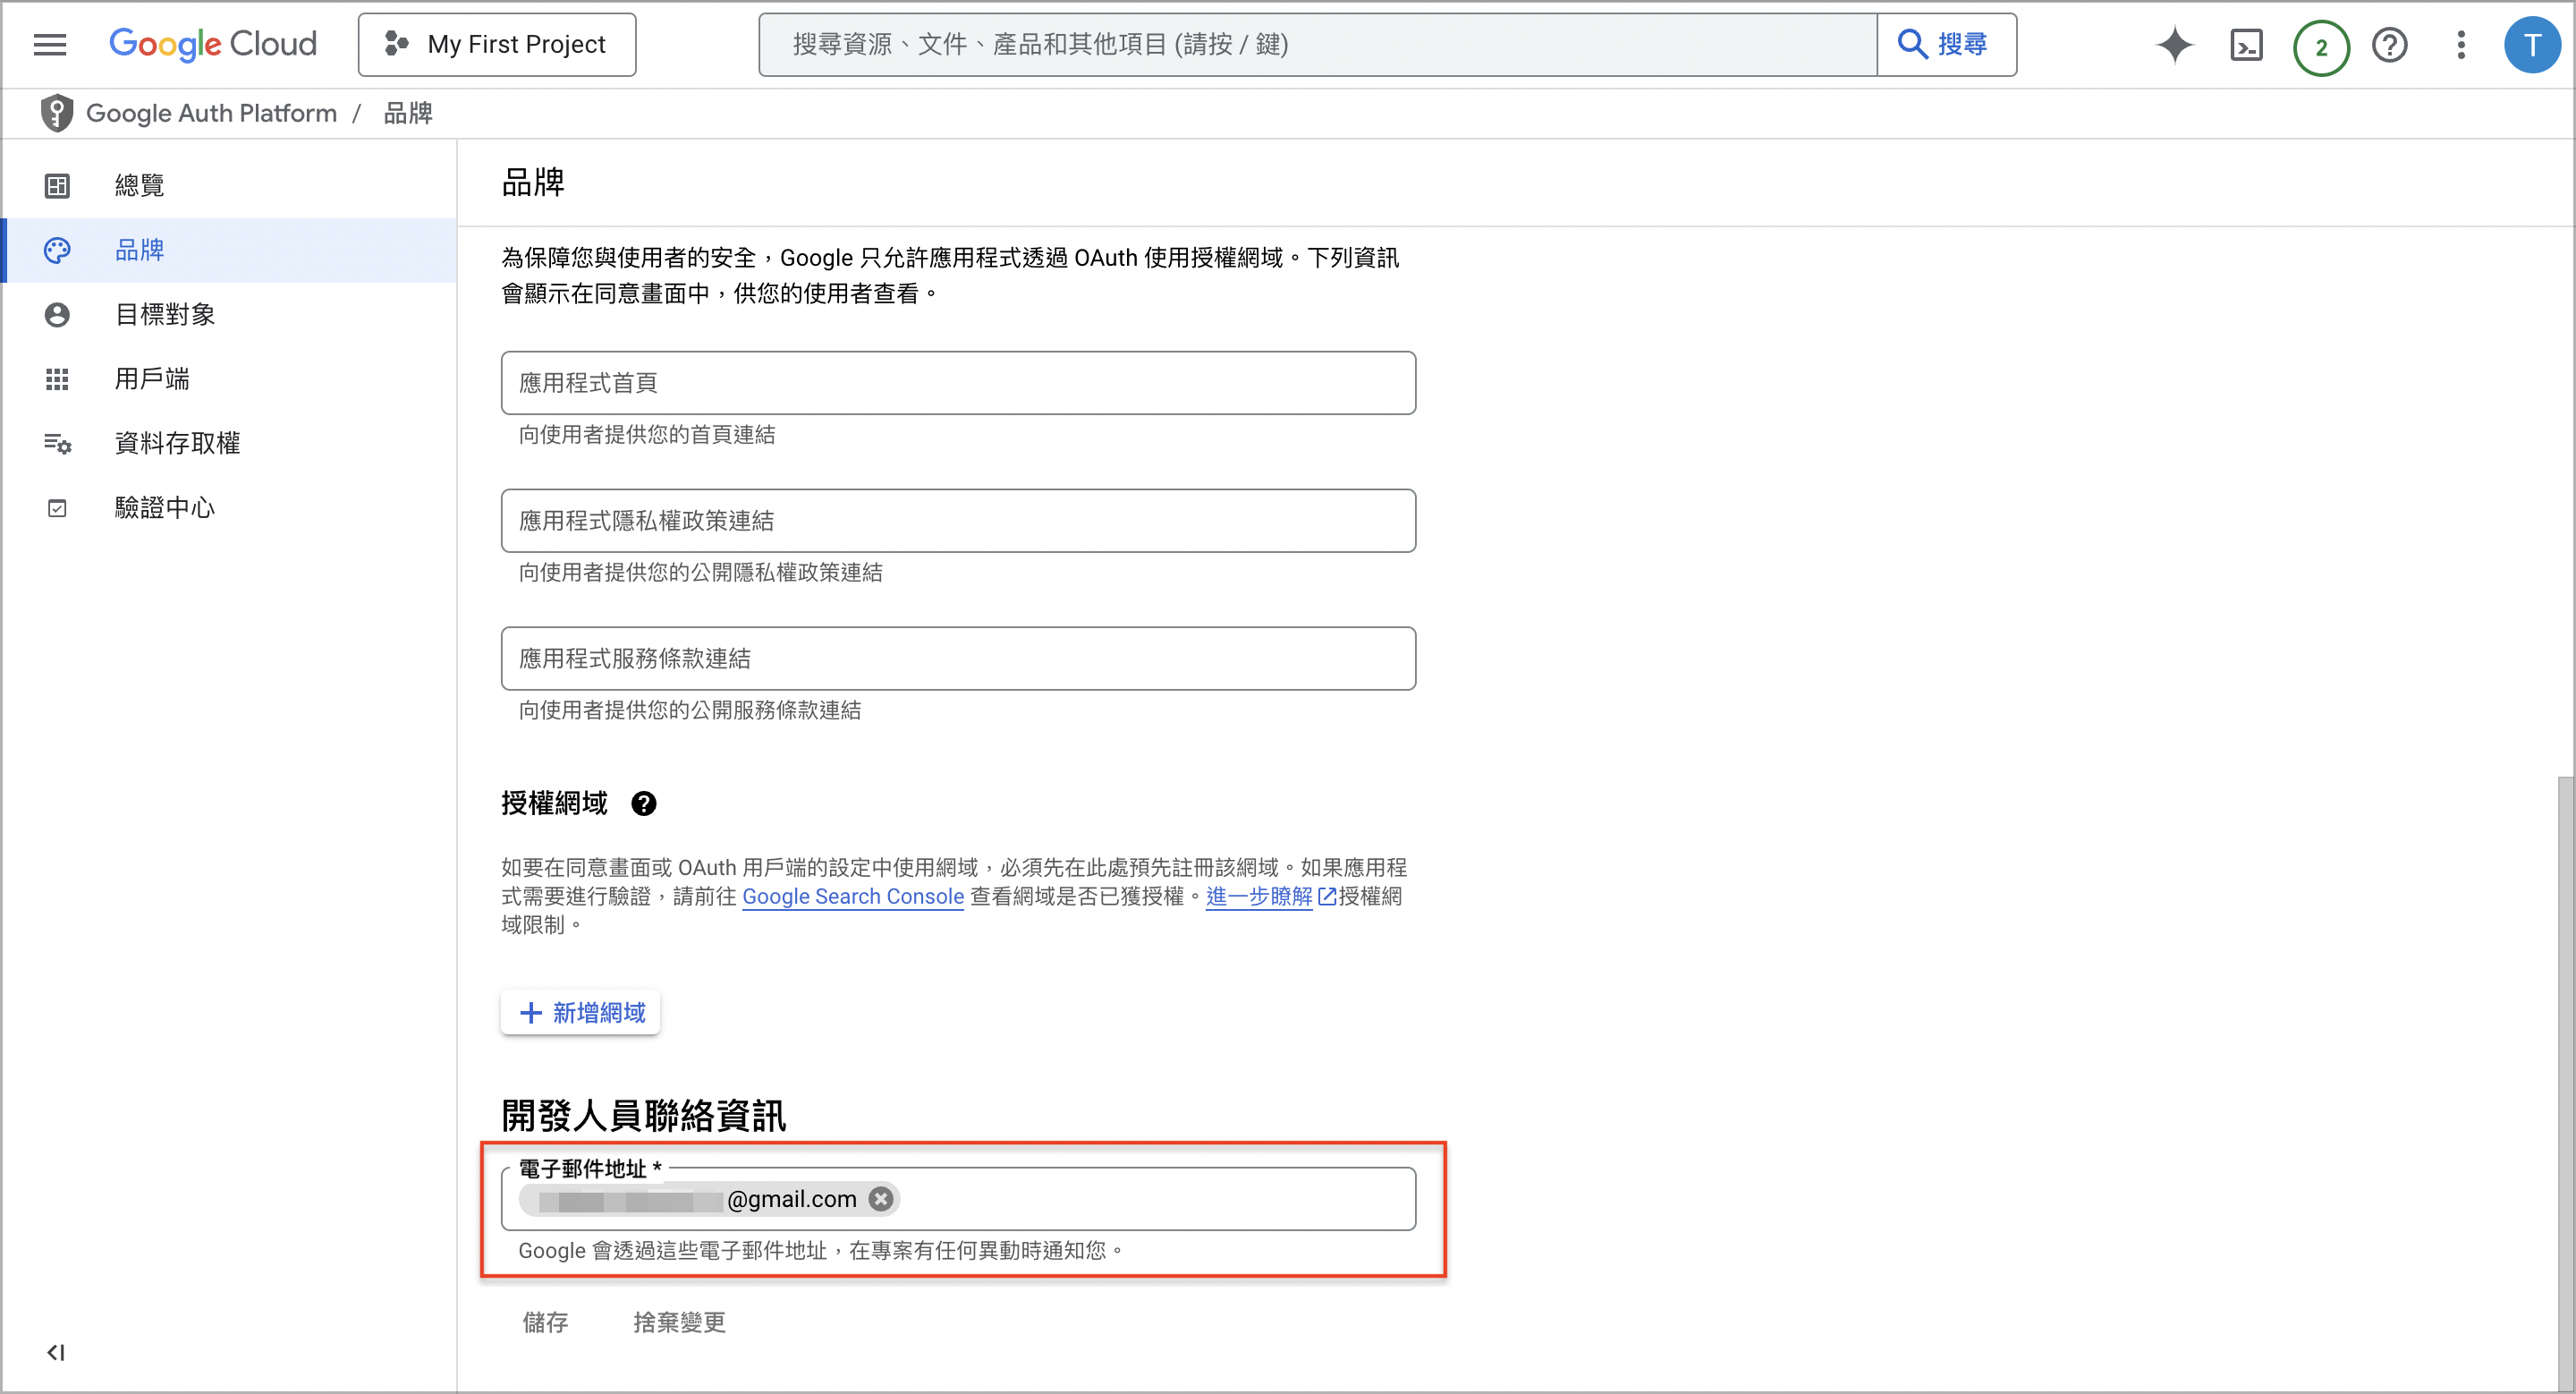Screen dimensions: 2576x1394
Task: Open the help question mark menu
Action: 2390,45
